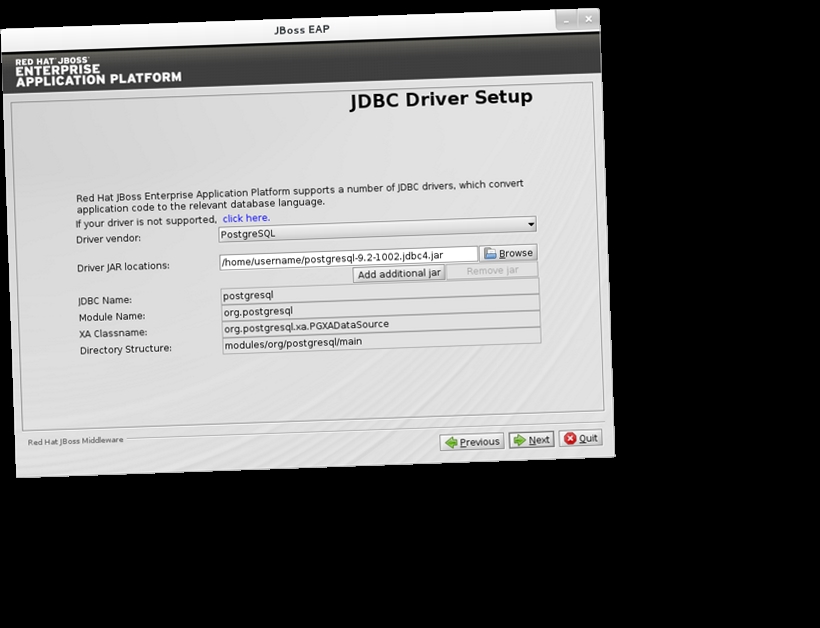Click the Red Hat JBoss Enterprise Application Platform logo
The image size is (820, 628).
click(98, 73)
